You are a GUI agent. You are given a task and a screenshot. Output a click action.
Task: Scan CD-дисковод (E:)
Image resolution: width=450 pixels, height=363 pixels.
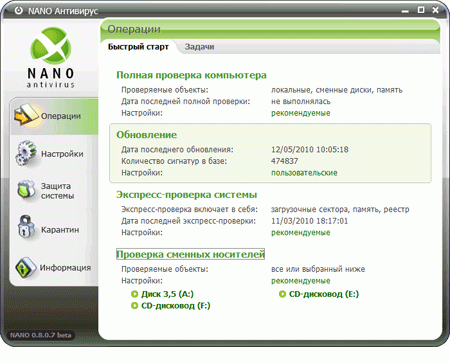coord(324,294)
